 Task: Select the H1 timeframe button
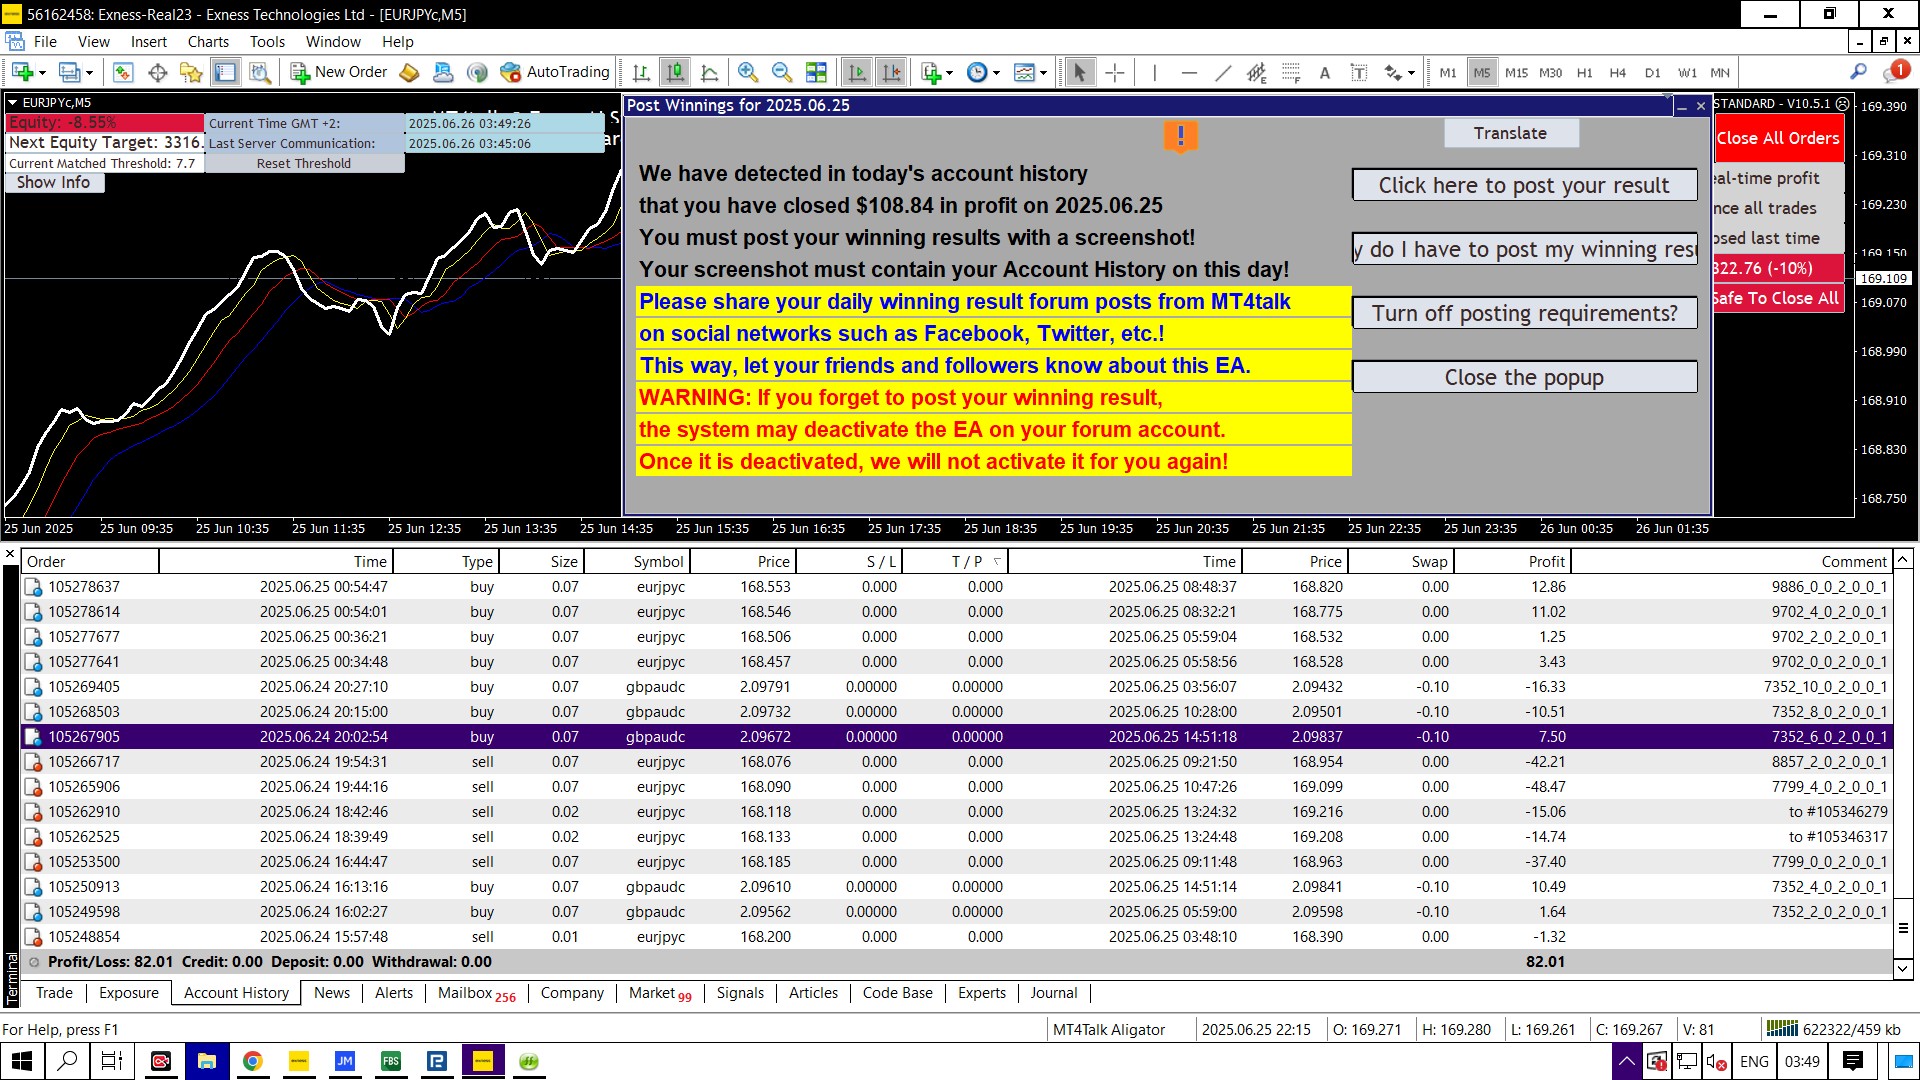(x=1584, y=72)
